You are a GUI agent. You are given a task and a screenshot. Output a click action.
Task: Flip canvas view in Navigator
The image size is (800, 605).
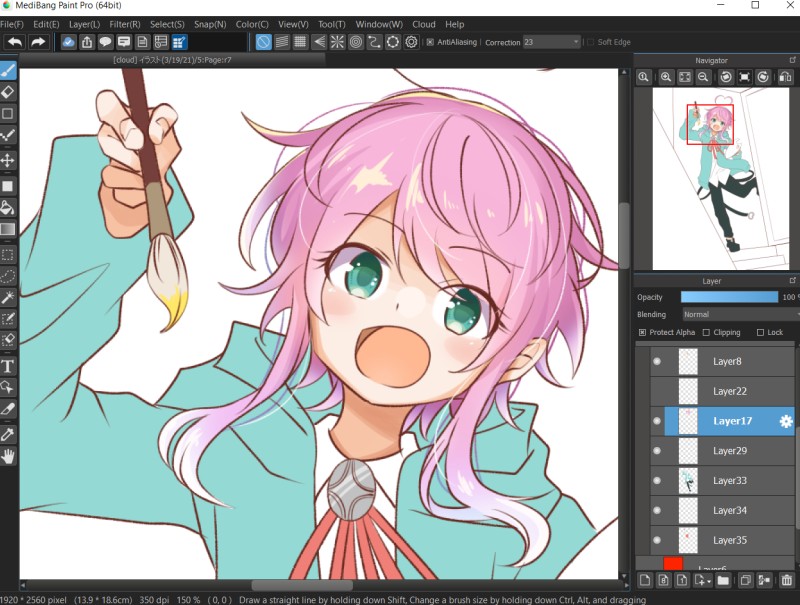785,77
